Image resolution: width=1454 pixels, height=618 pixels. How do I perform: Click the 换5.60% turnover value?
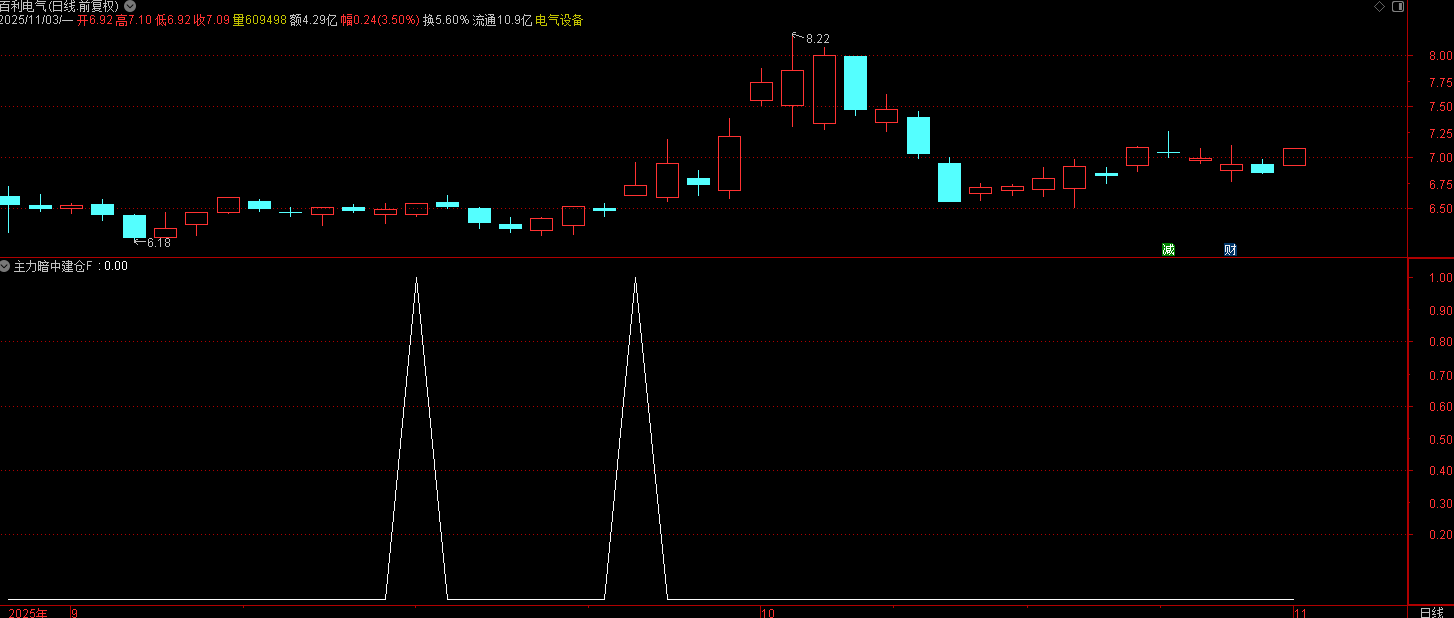446,20
